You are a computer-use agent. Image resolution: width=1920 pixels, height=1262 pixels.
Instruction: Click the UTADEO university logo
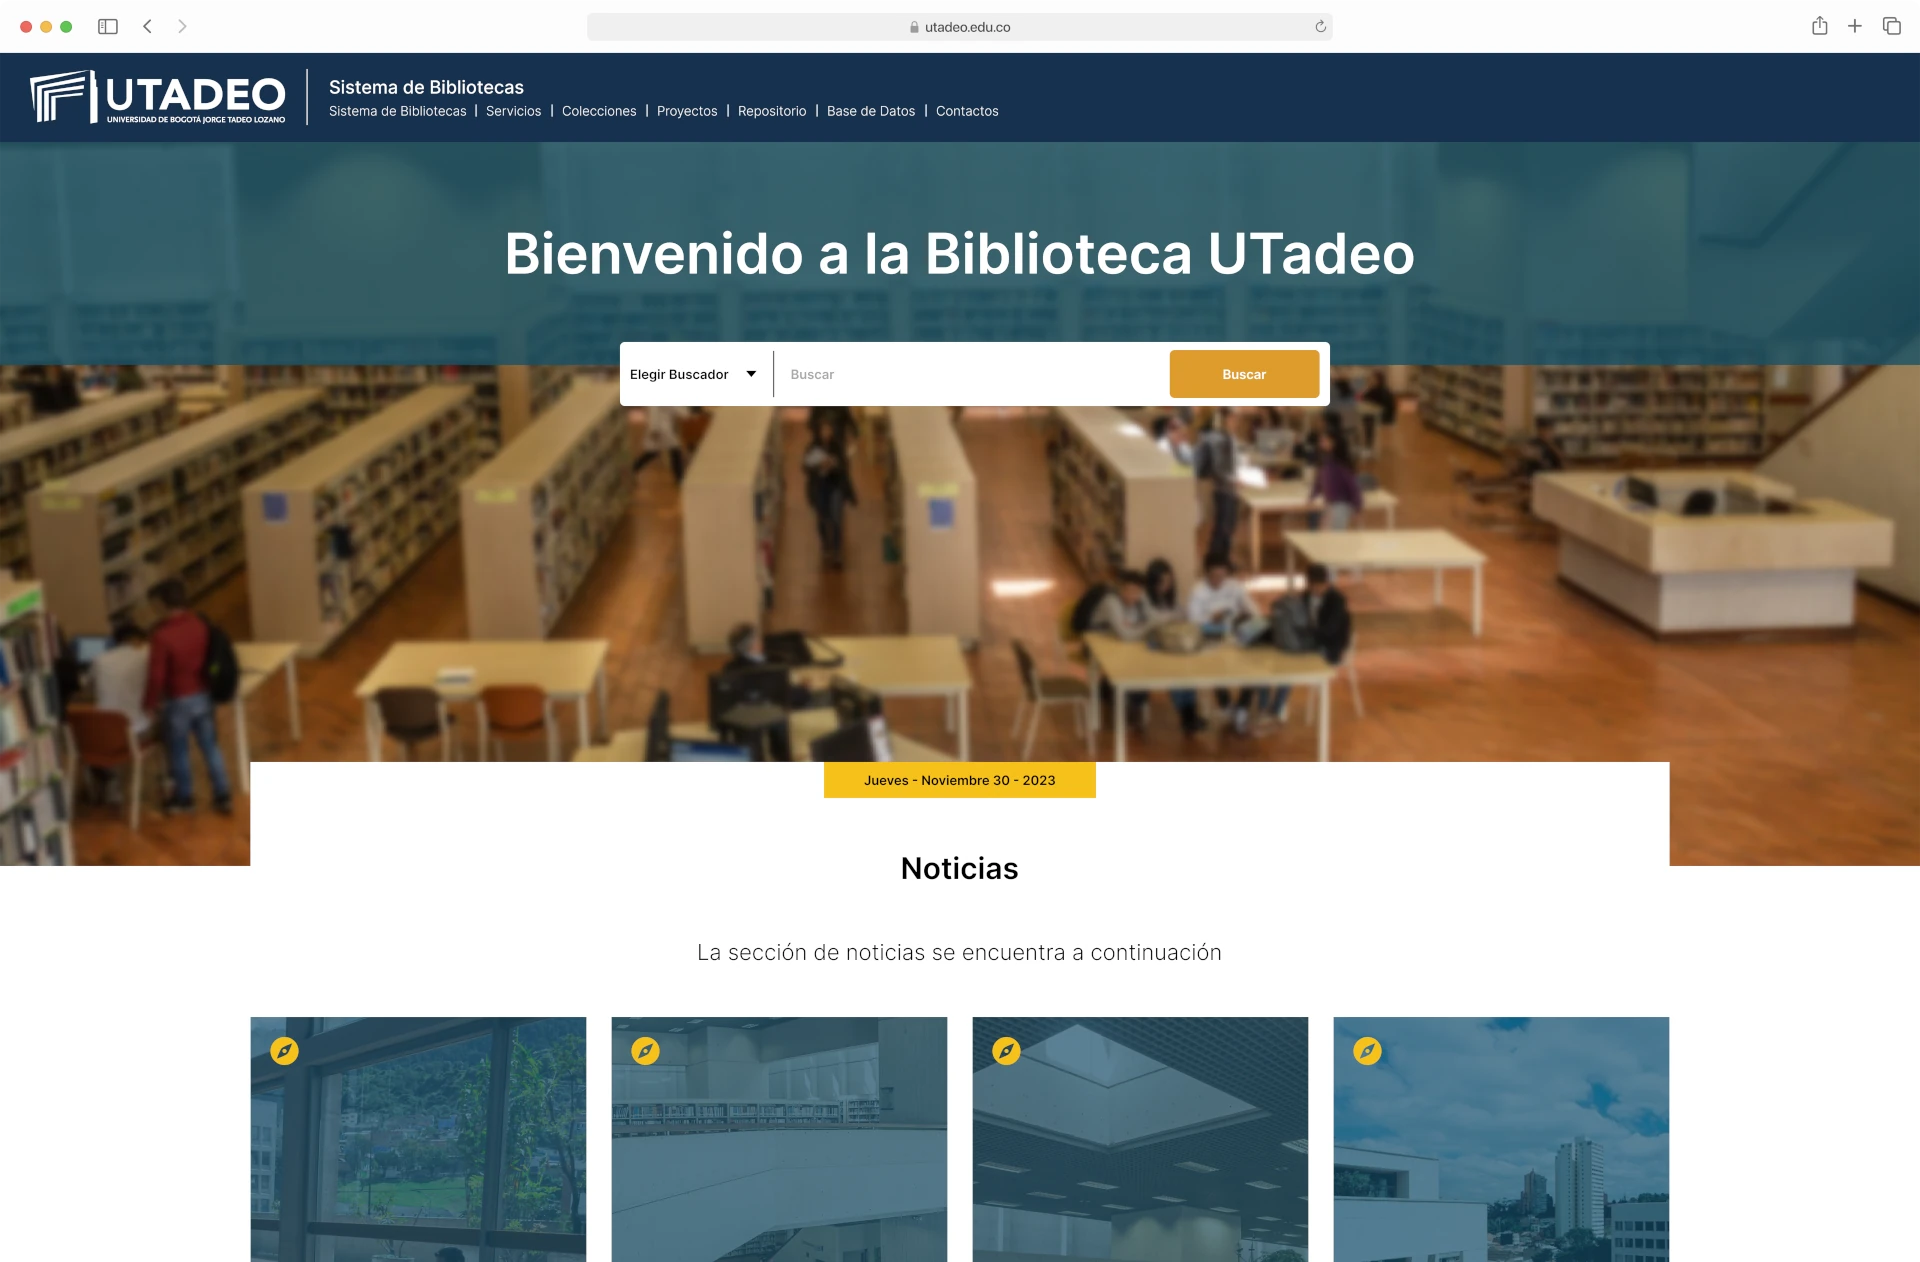tap(157, 97)
